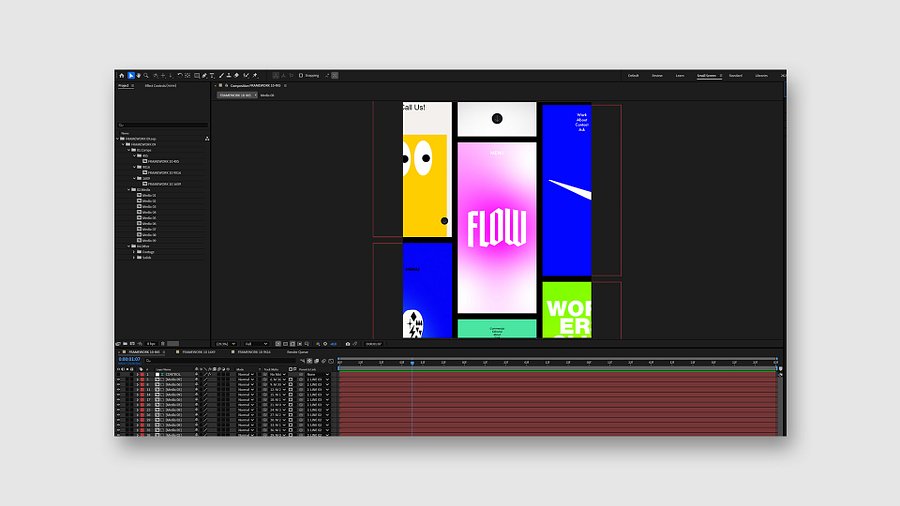Click the 8 bpc color depth button
This screenshot has height=506, width=900.
(151, 344)
